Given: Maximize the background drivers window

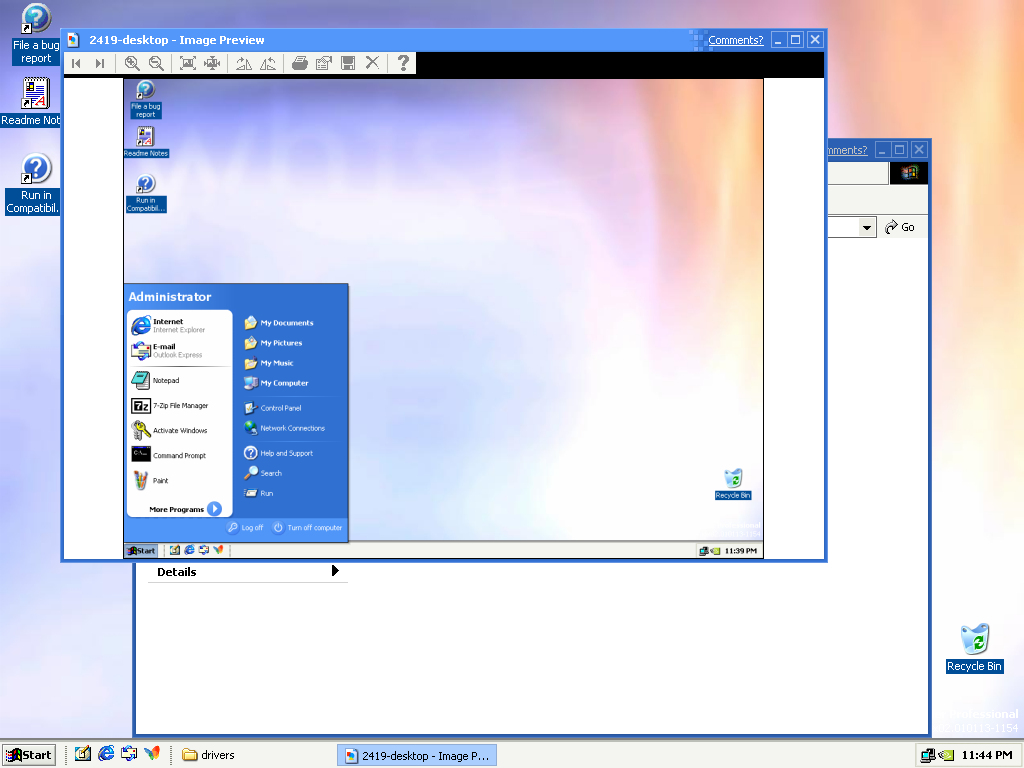Looking at the screenshot, I should (x=900, y=150).
